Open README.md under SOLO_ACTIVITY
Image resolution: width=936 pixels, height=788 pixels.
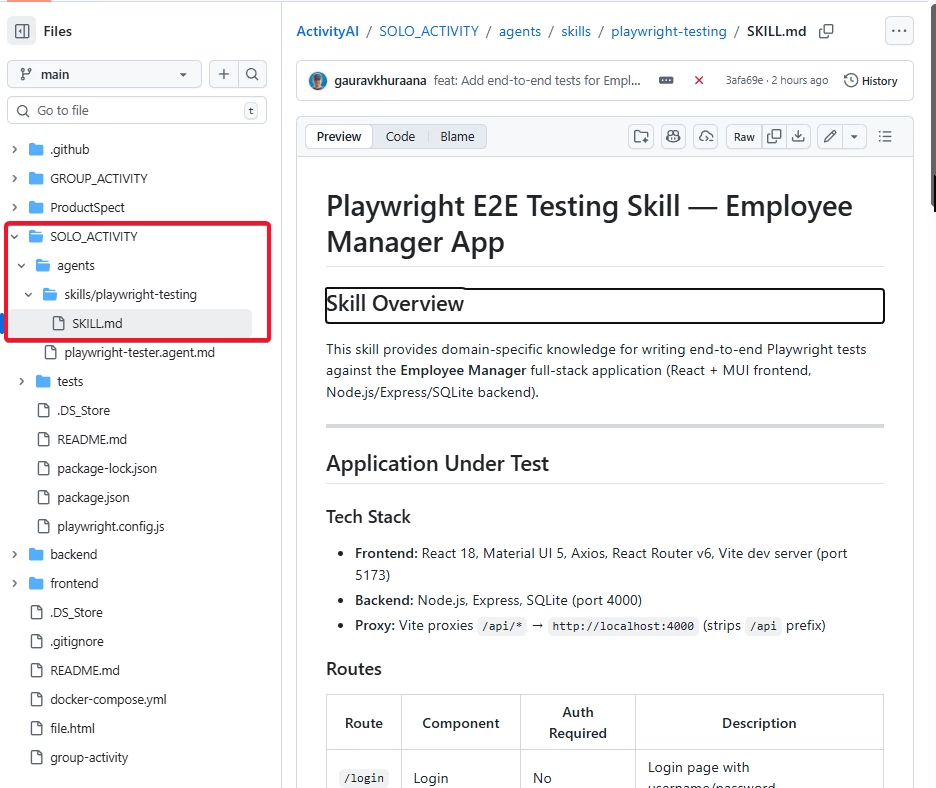[x=92, y=439]
